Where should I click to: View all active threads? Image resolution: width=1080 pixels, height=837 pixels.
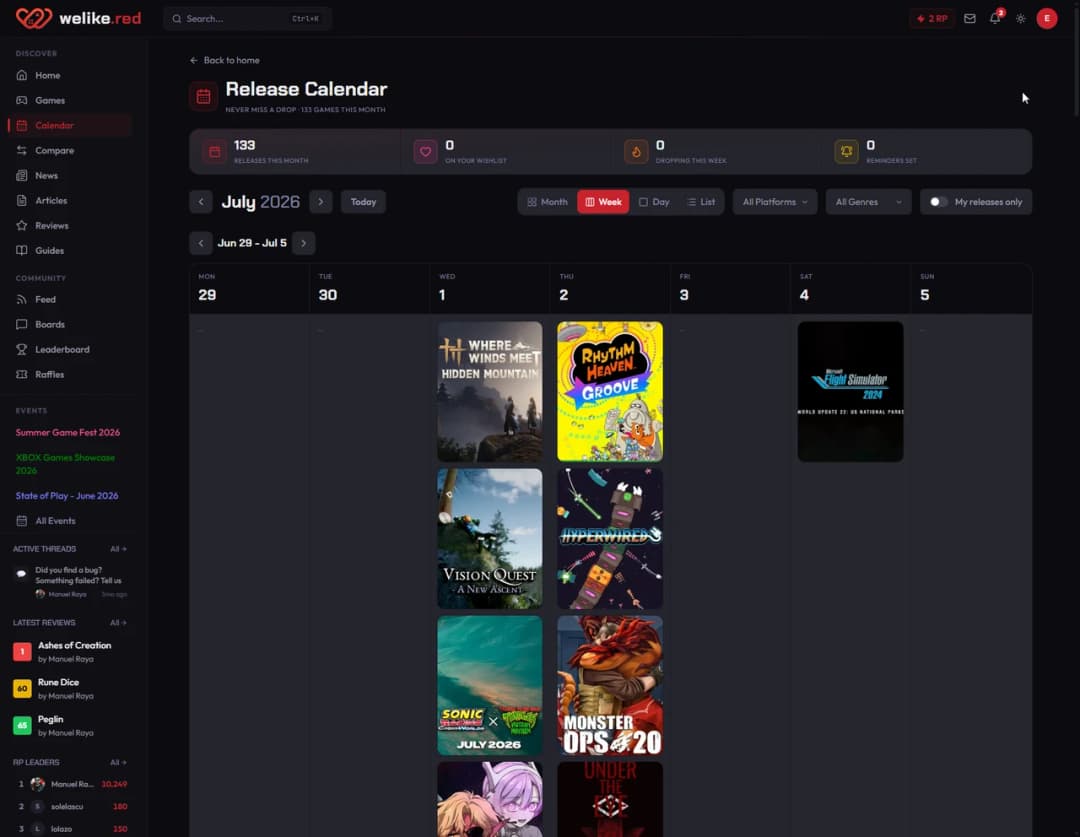[118, 549]
